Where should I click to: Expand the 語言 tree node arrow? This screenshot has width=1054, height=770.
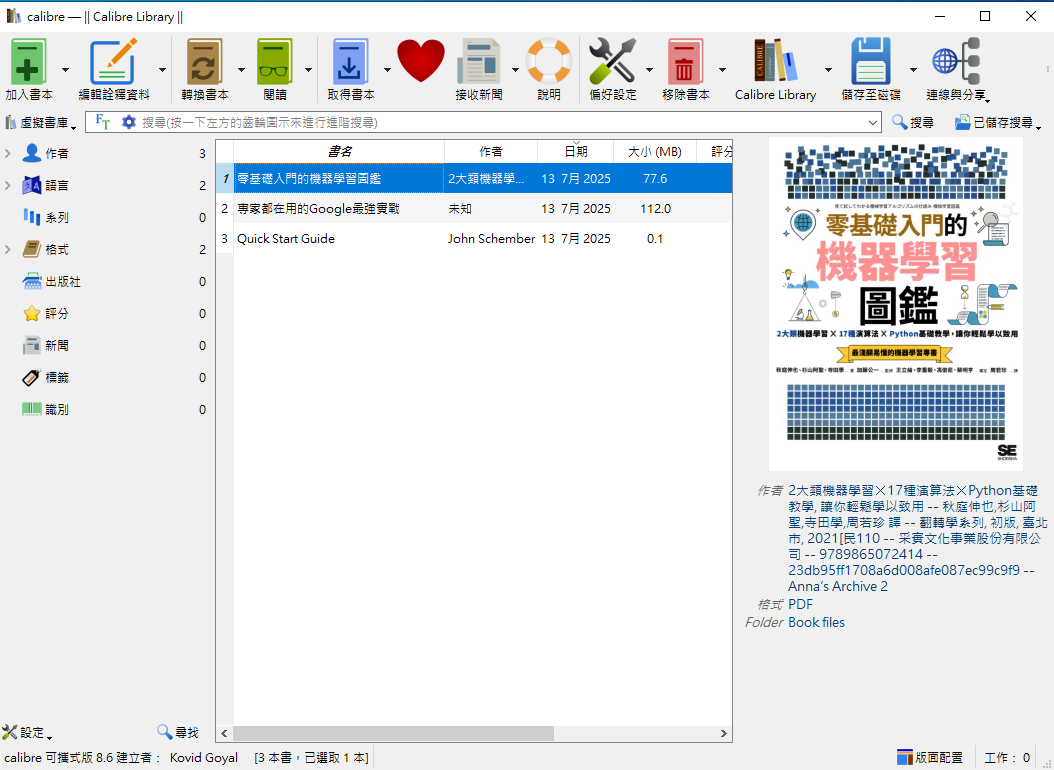(x=8, y=185)
